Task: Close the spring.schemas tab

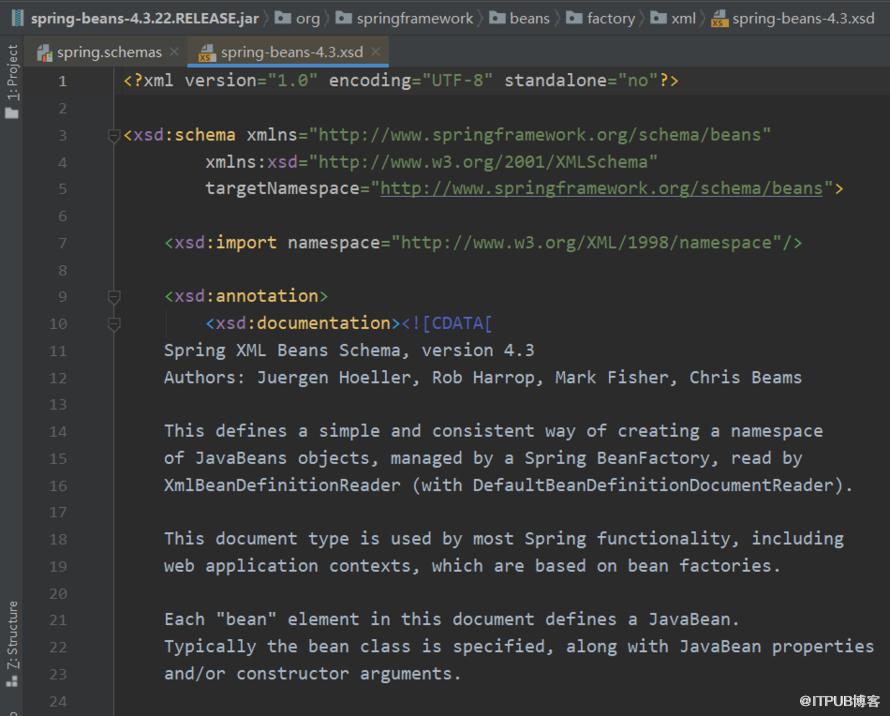Action: coord(174,52)
